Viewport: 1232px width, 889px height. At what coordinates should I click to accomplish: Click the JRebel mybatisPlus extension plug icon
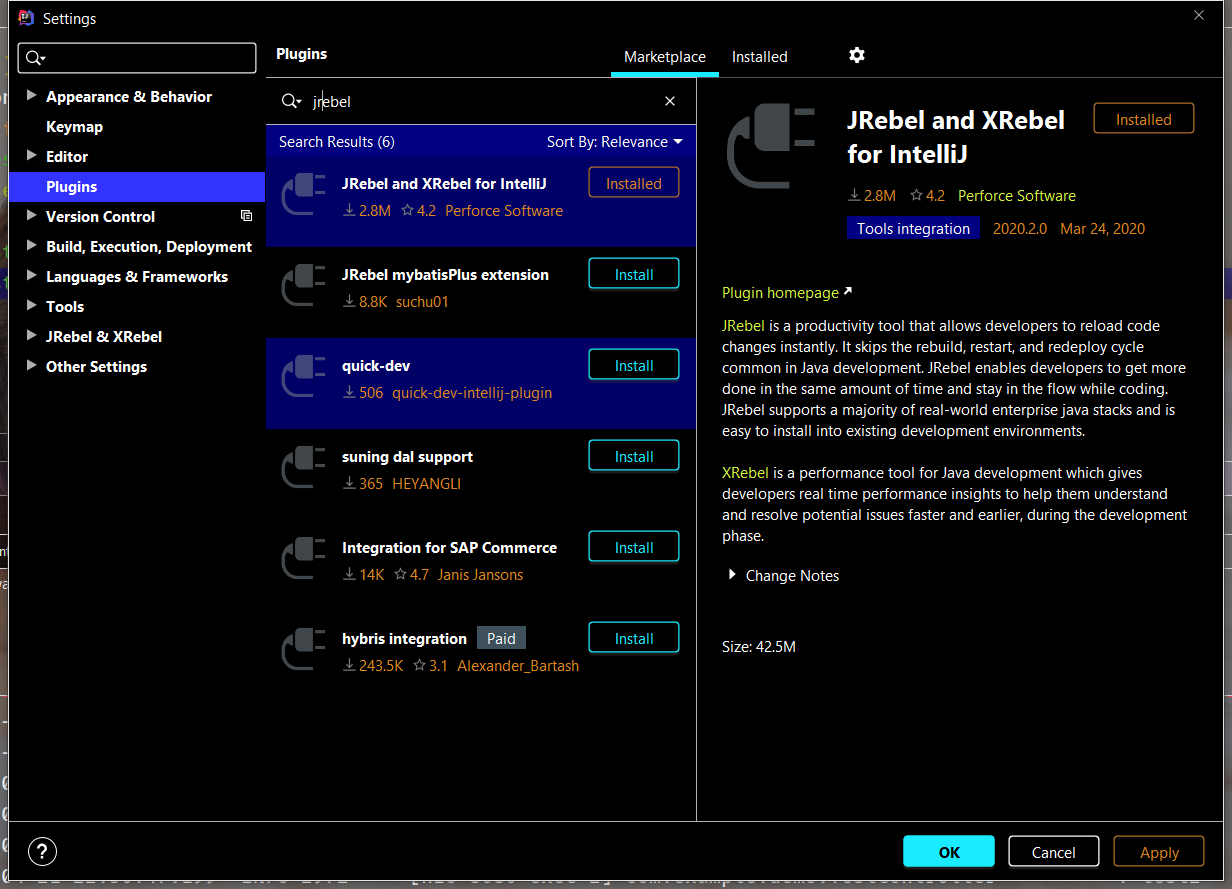click(x=304, y=285)
